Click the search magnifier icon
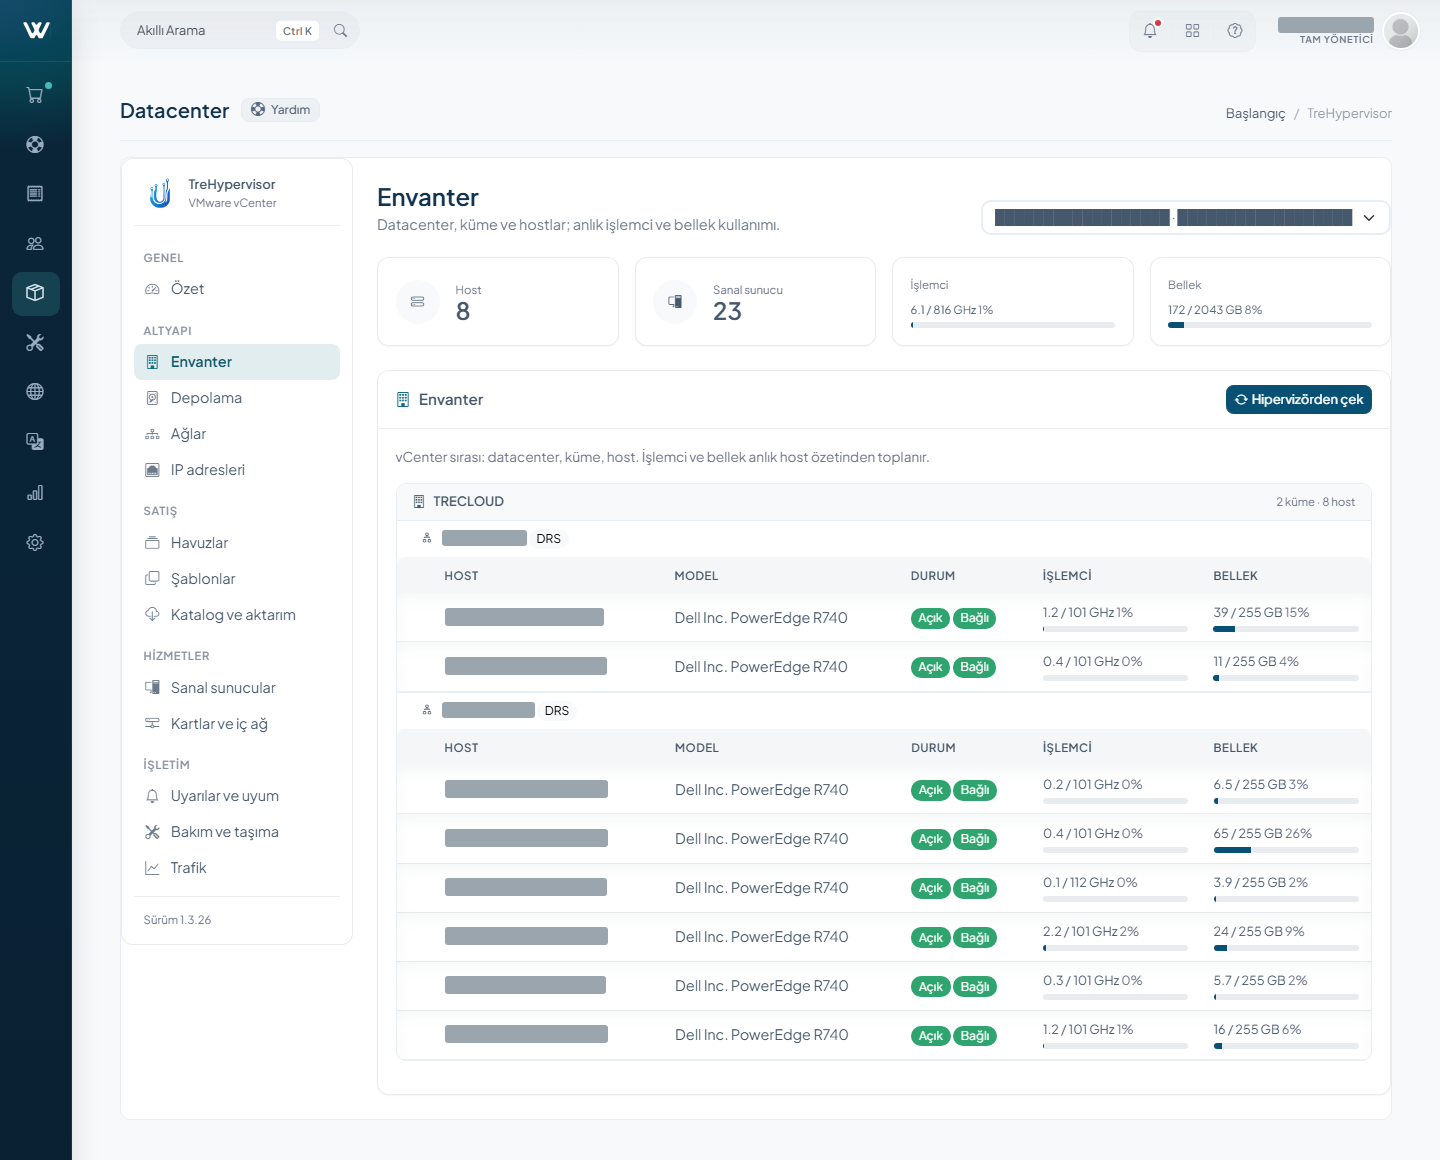 pyautogui.click(x=340, y=31)
